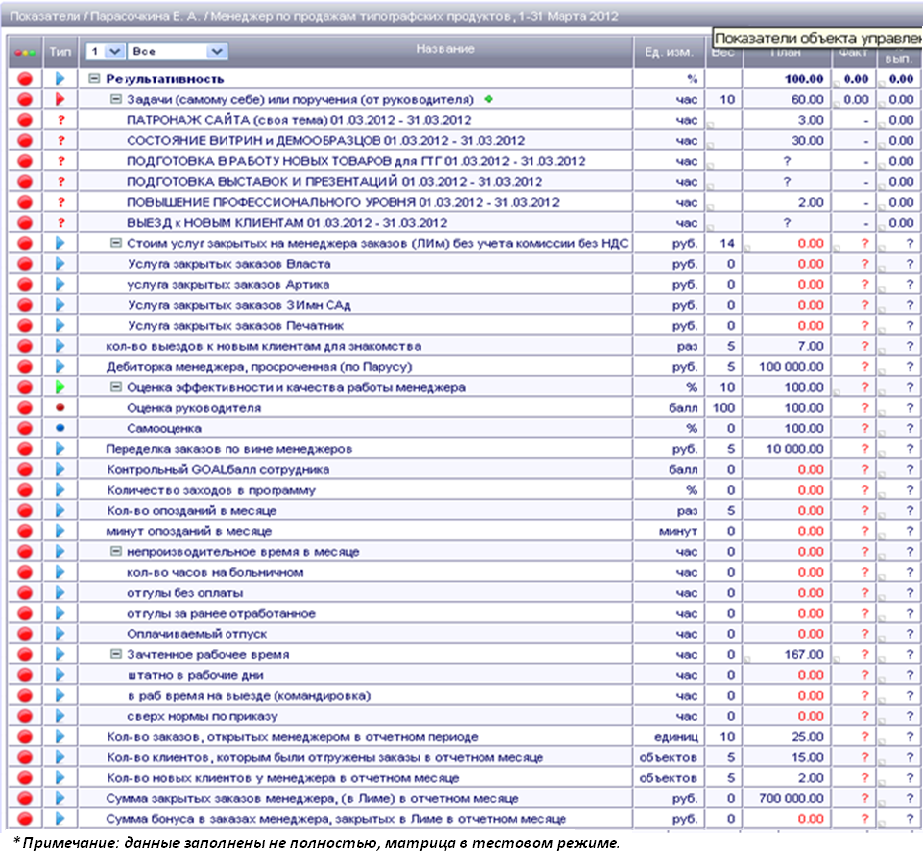This screenshot has height=856, width=923.
Task: Click the green diamond icon after 'поручения (от руководителя)'
Action: pos(489,99)
